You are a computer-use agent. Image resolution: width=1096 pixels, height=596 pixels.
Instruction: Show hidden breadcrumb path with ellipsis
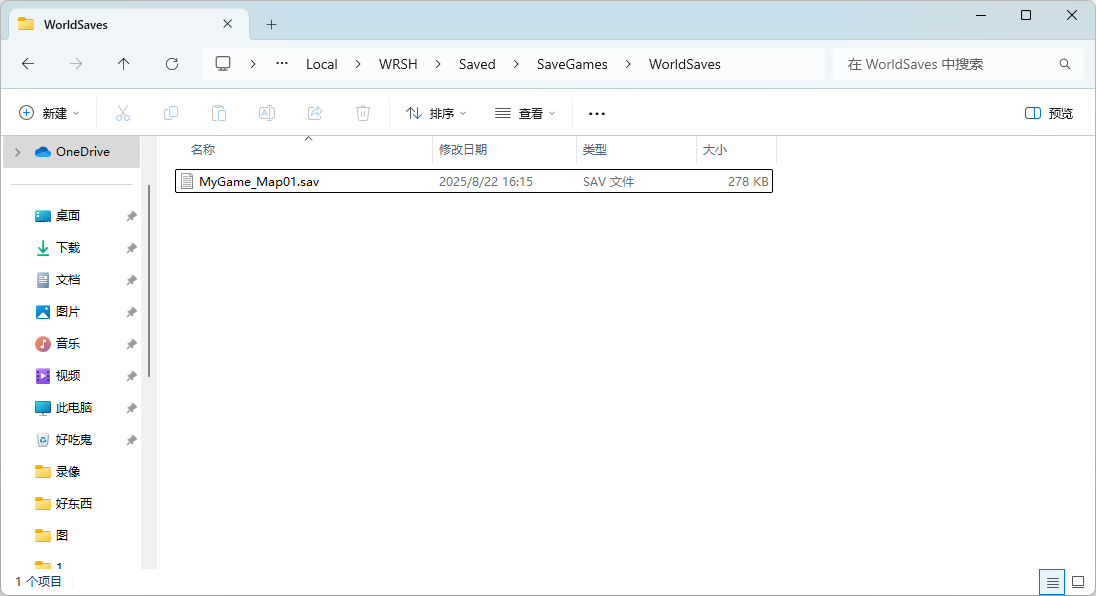(x=282, y=64)
